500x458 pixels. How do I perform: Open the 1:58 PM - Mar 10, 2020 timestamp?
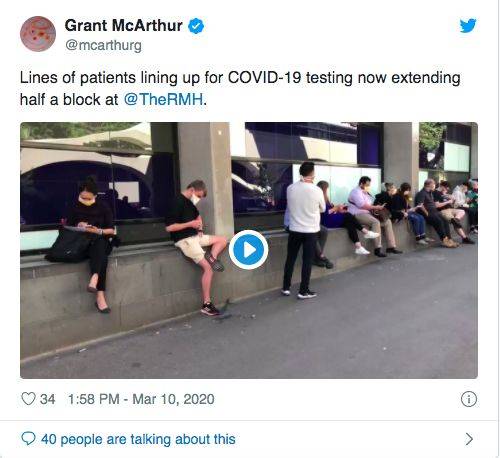(x=141, y=399)
